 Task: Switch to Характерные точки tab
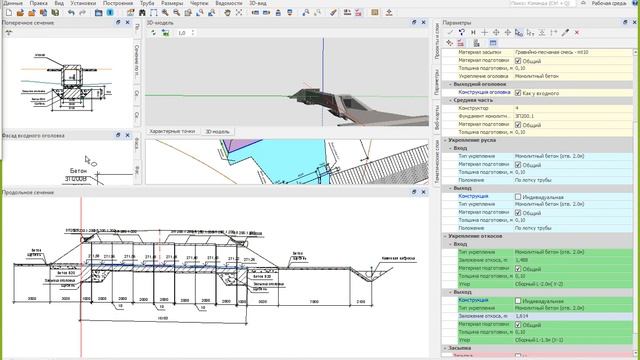click(x=172, y=131)
